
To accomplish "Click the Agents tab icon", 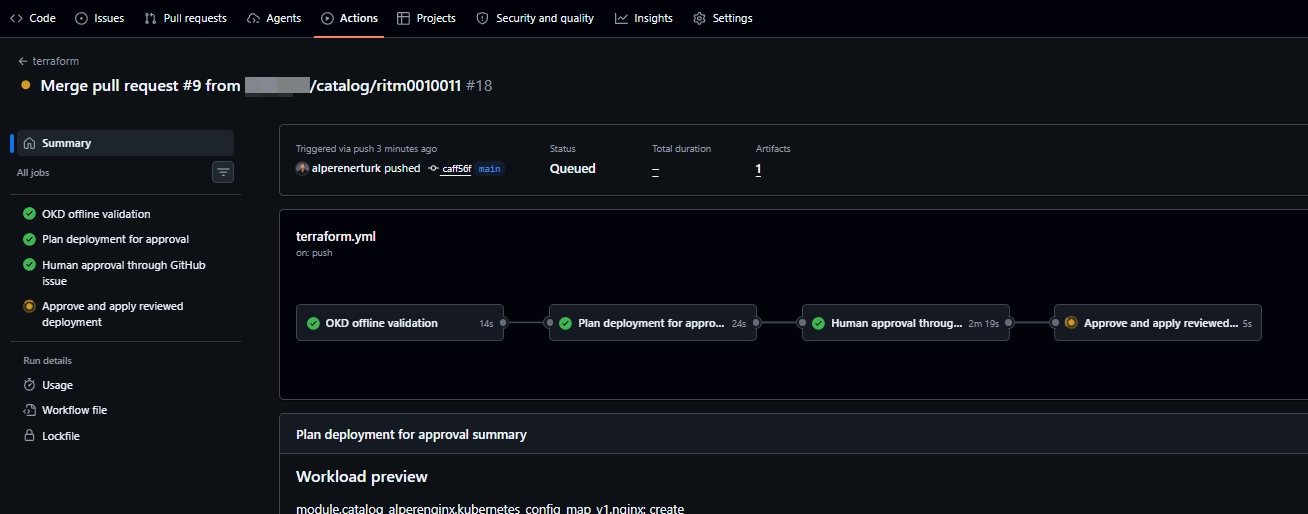I will 253,18.
